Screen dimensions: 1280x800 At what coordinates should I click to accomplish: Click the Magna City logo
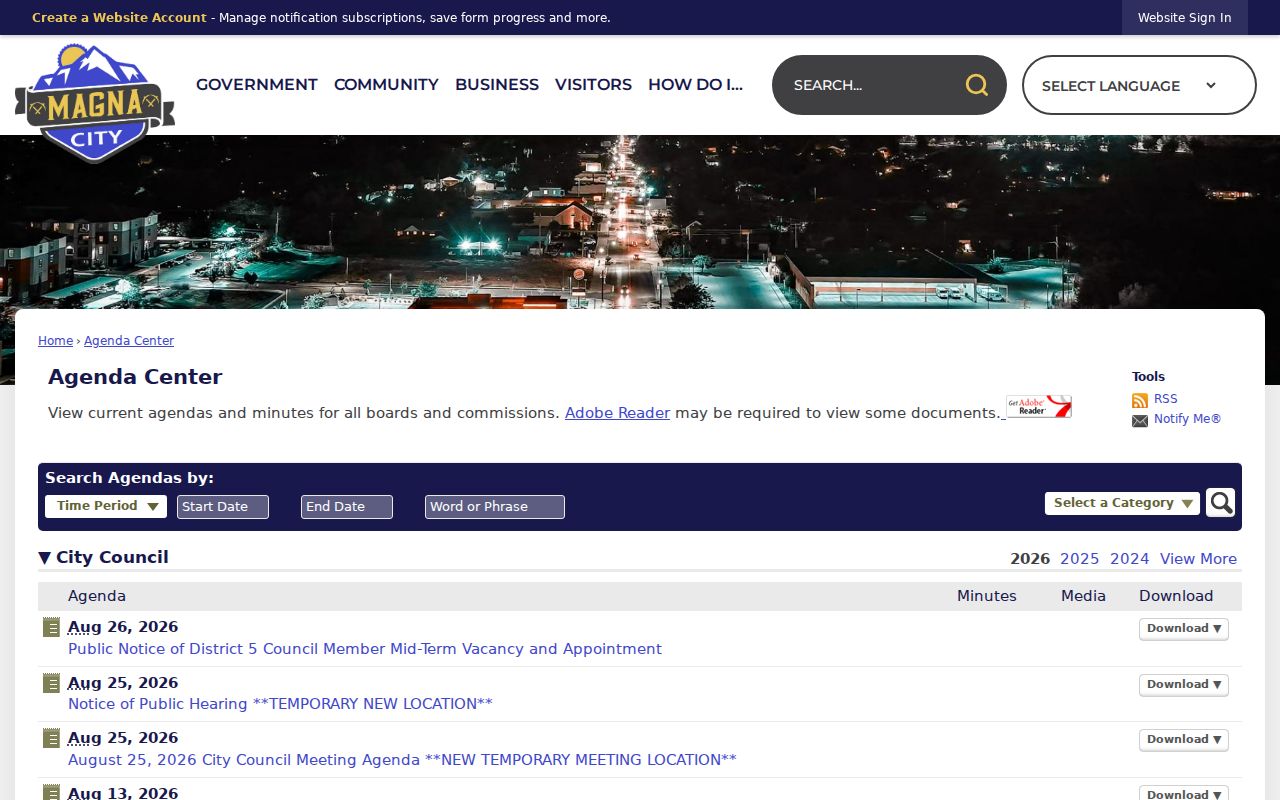(95, 103)
